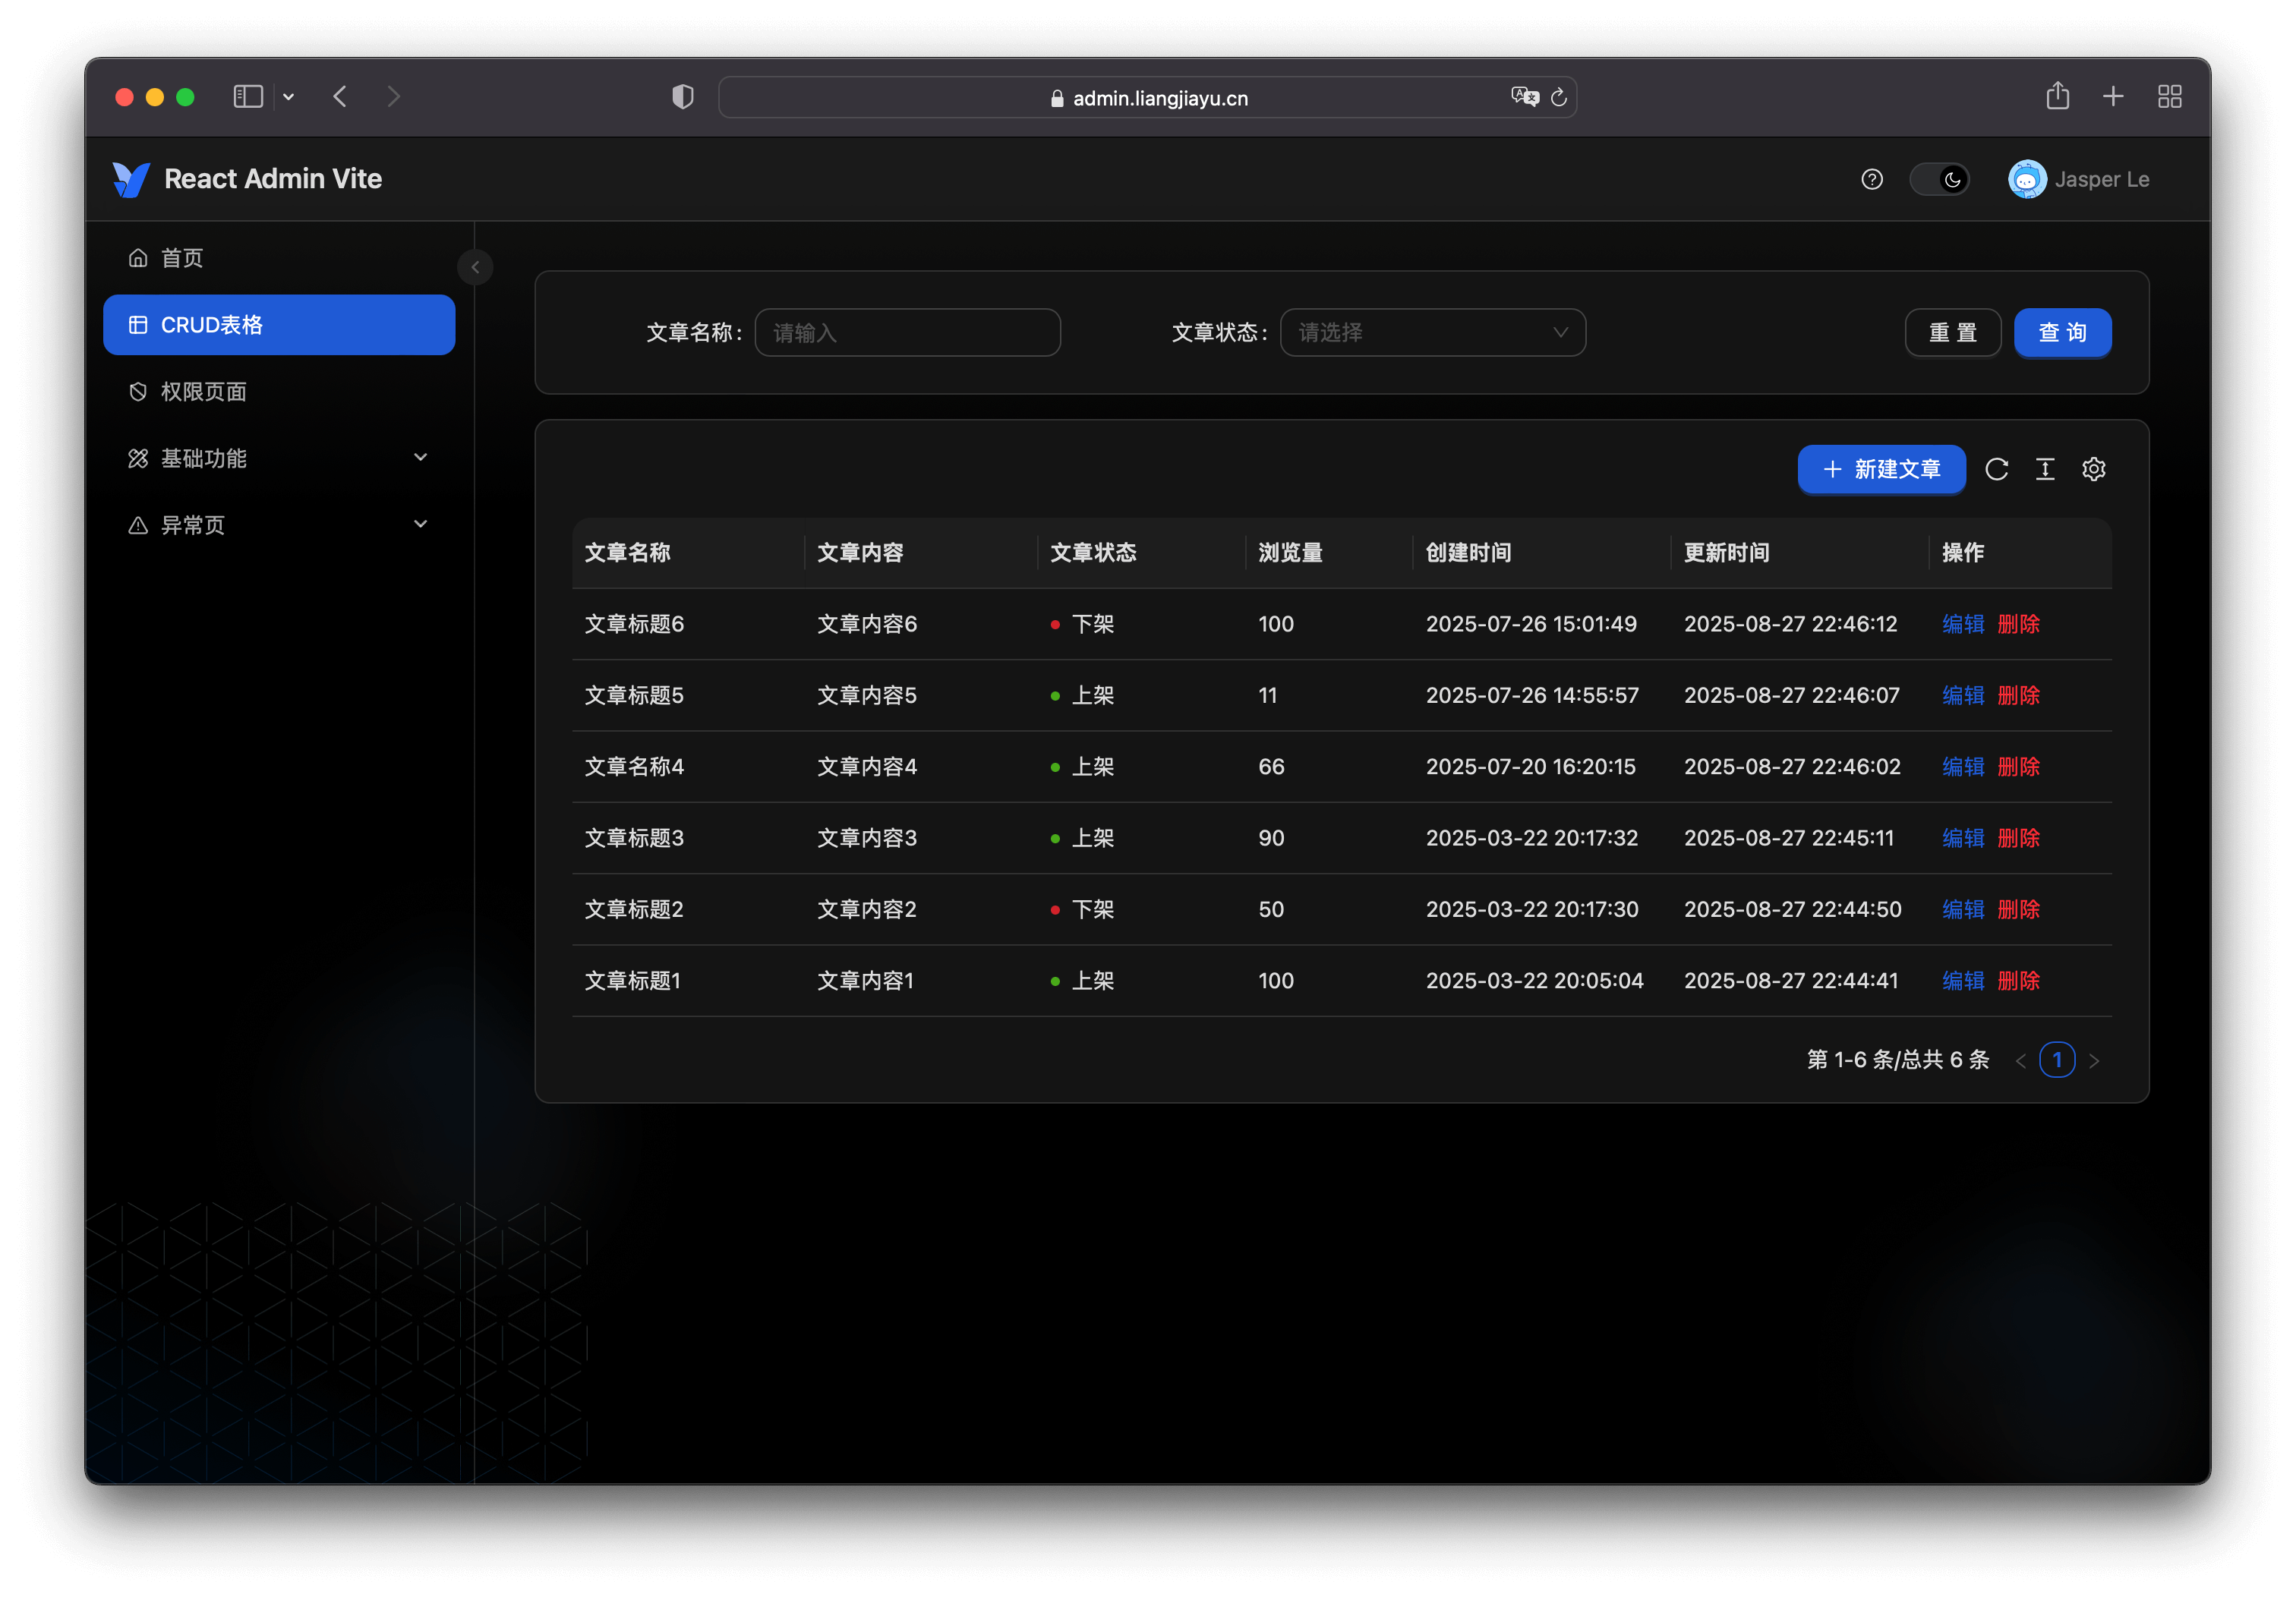Open the 文章状态 select dropdown
This screenshot has width=2296, height=1597.
[x=1432, y=332]
